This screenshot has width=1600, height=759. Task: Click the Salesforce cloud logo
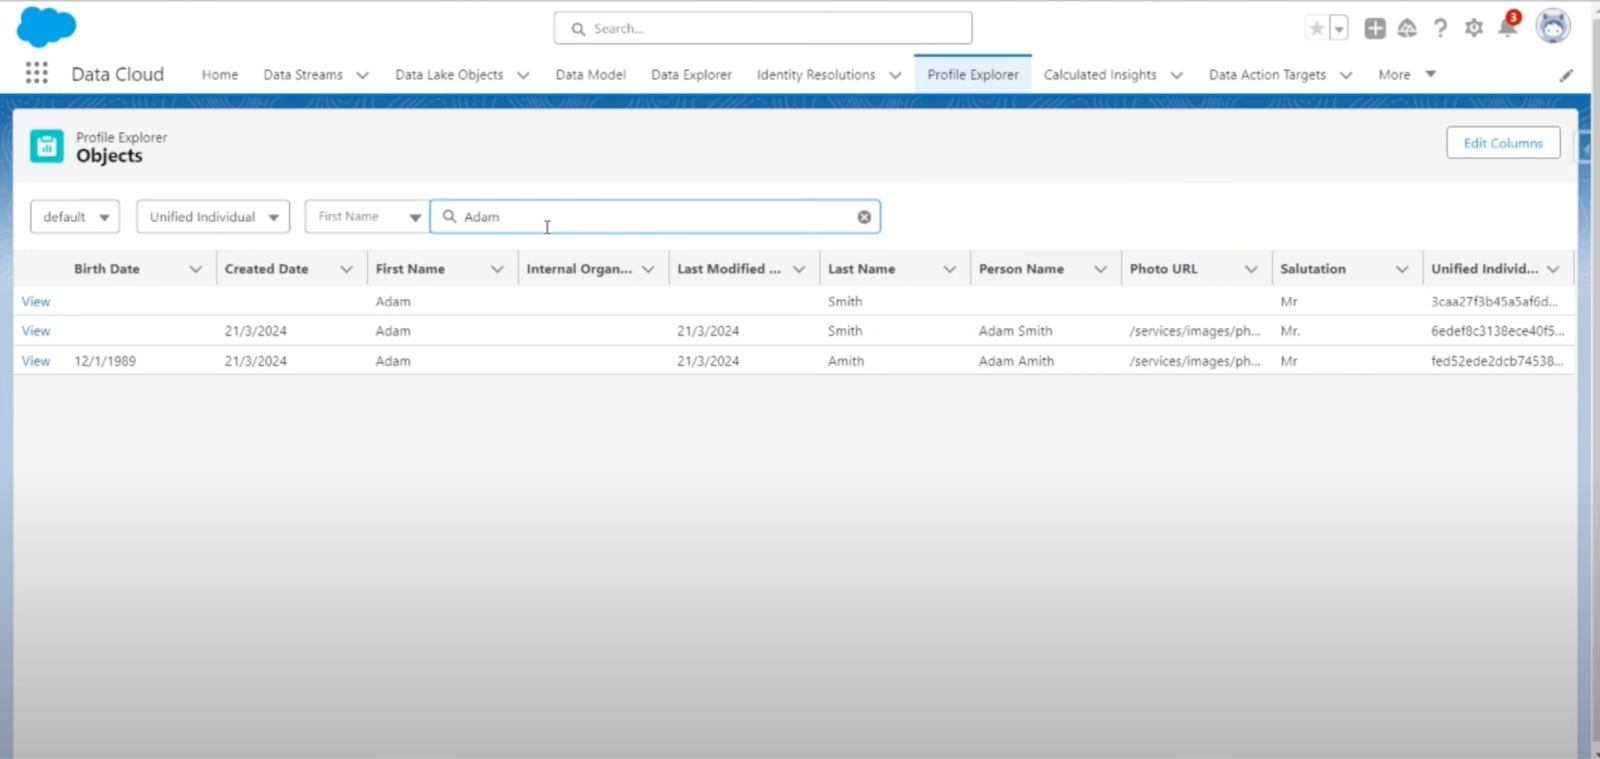pyautogui.click(x=46, y=26)
